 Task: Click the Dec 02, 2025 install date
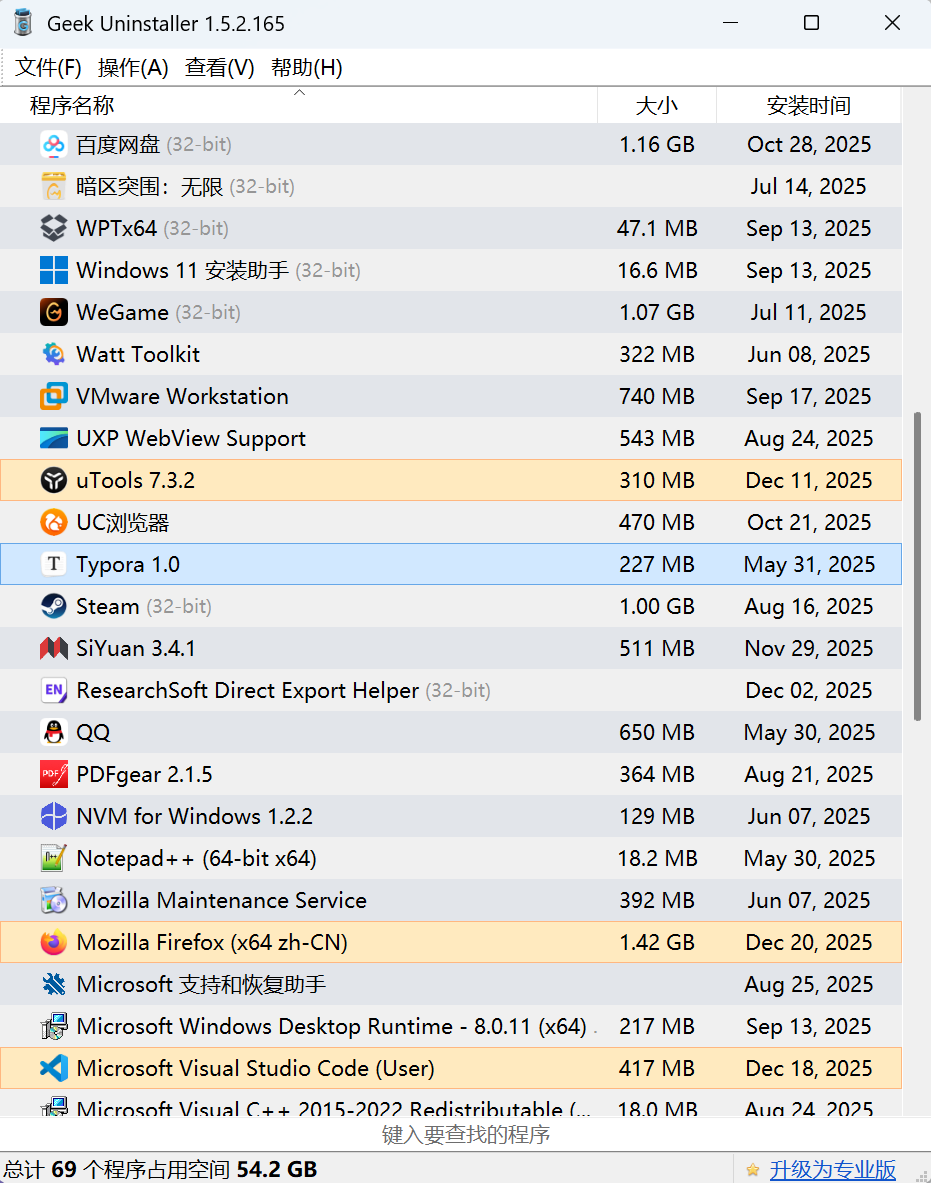pyautogui.click(x=809, y=690)
